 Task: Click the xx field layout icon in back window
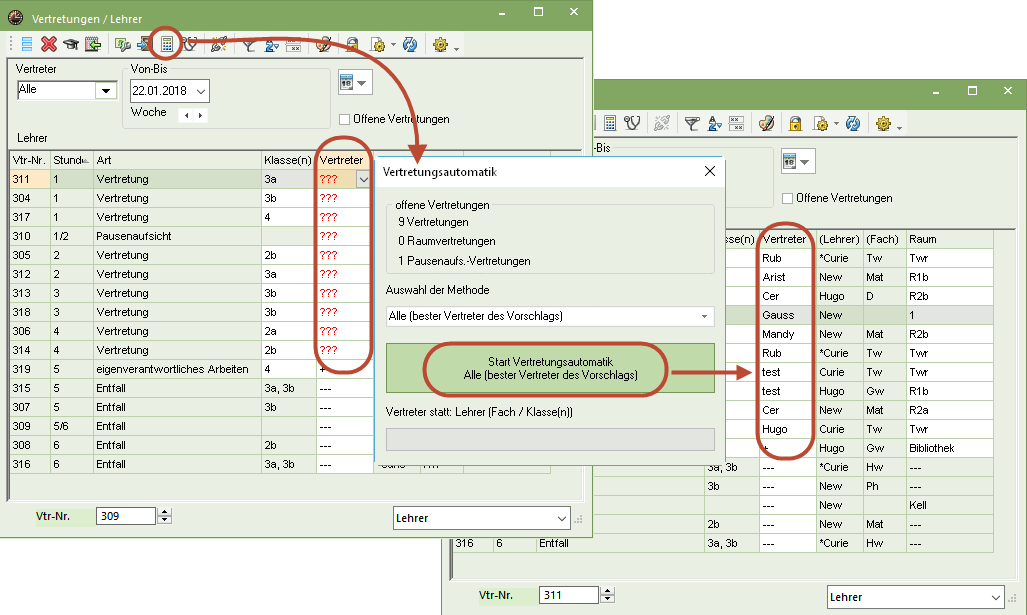click(x=736, y=123)
